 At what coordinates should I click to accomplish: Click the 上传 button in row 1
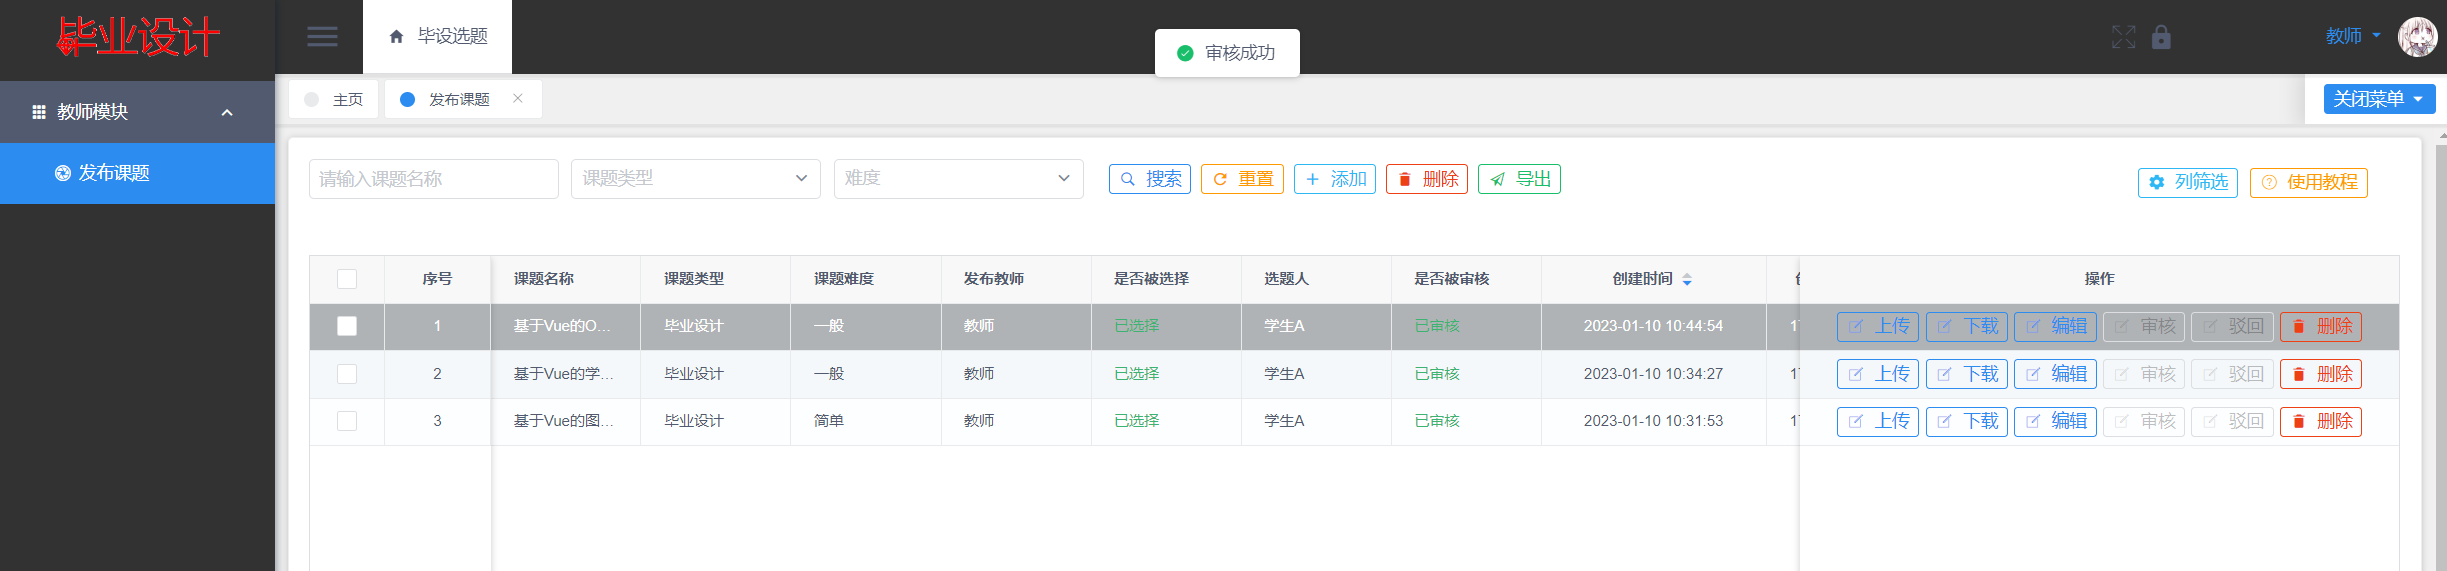1877,326
